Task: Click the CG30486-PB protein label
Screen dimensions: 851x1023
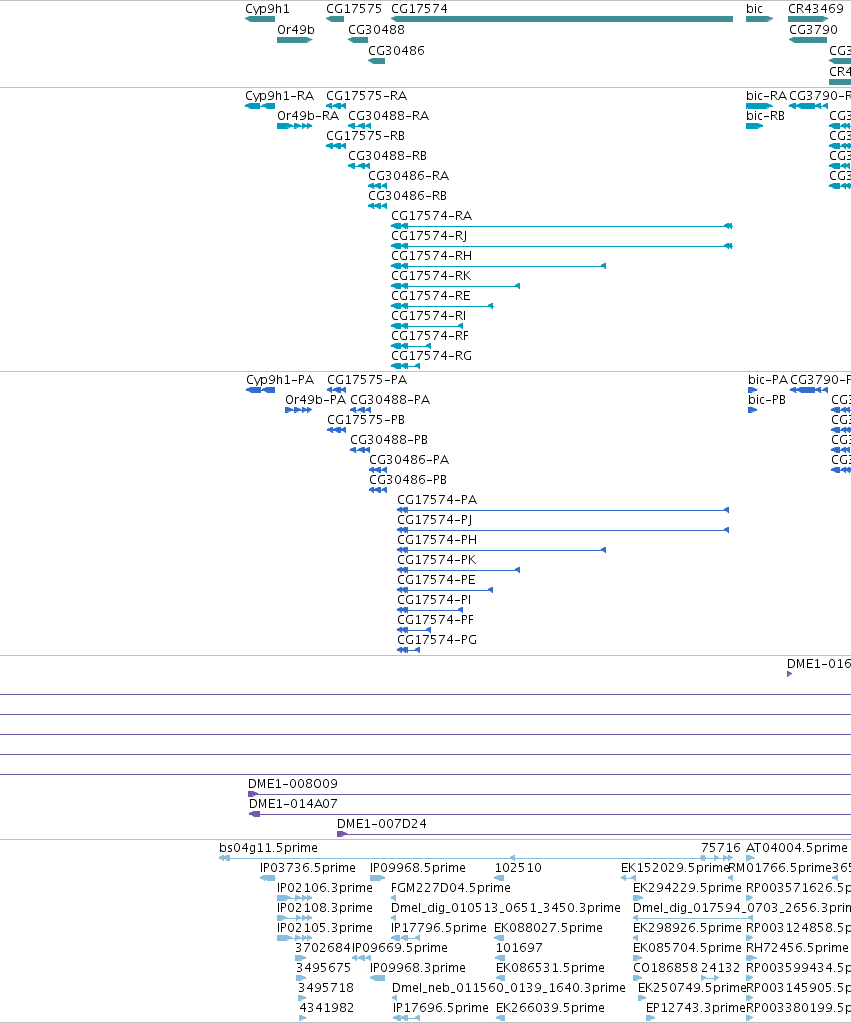Action: (x=408, y=480)
